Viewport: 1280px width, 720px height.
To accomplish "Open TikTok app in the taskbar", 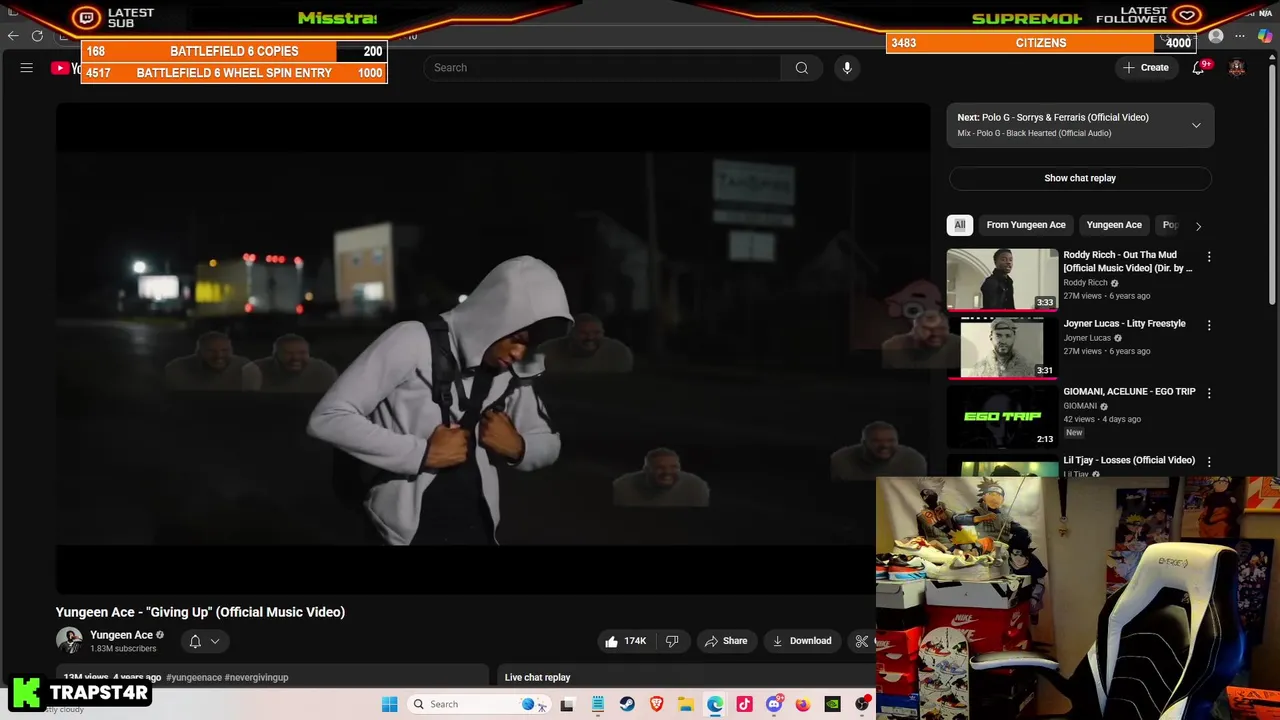I will click(744, 704).
